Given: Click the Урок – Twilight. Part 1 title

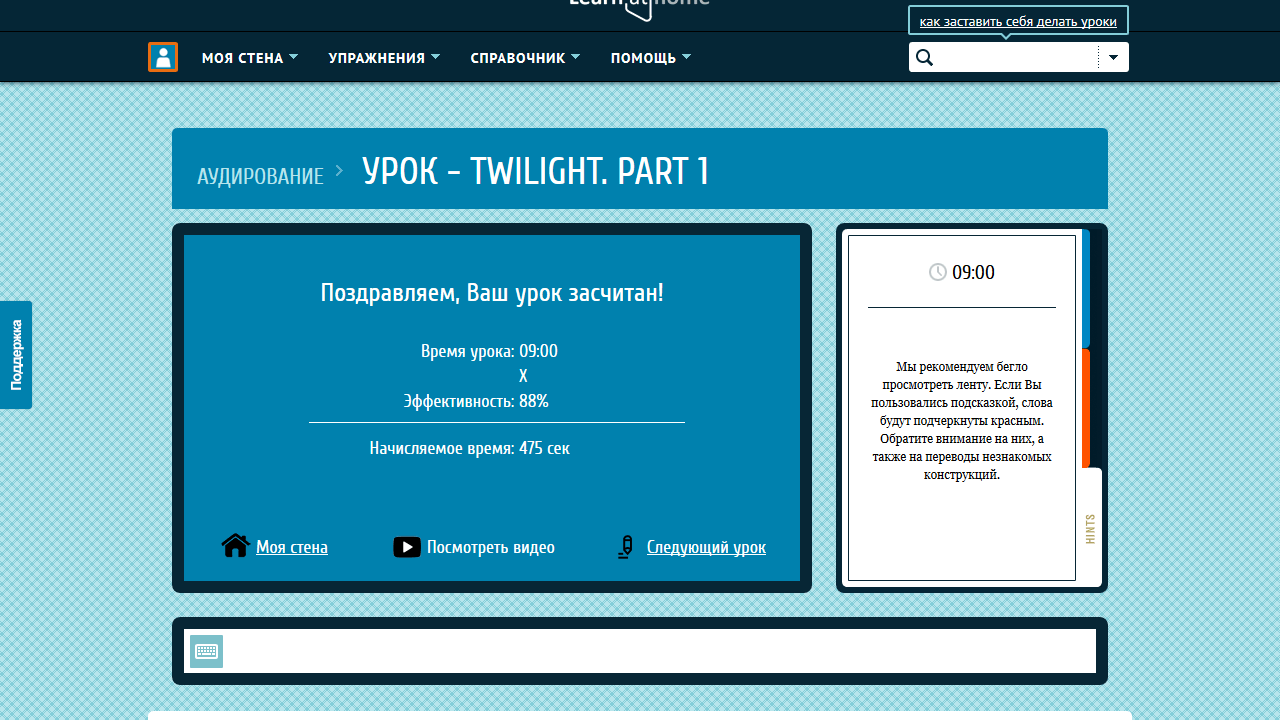Looking at the screenshot, I should 535,171.
